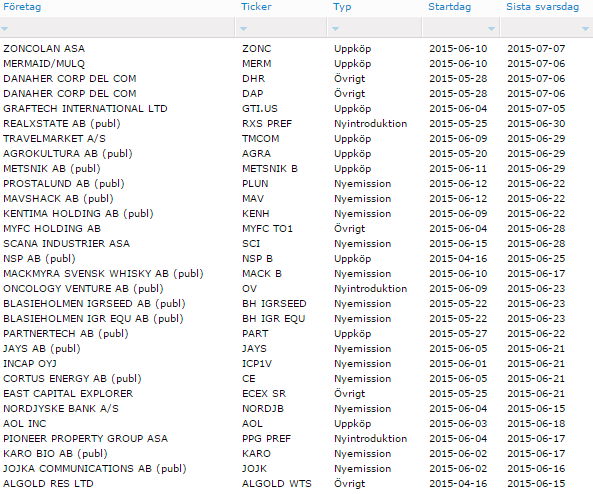This screenshot has height=494, width=593.
Task: Click the BH IGRSEED ticker
Action: click(x=274, y=304)
